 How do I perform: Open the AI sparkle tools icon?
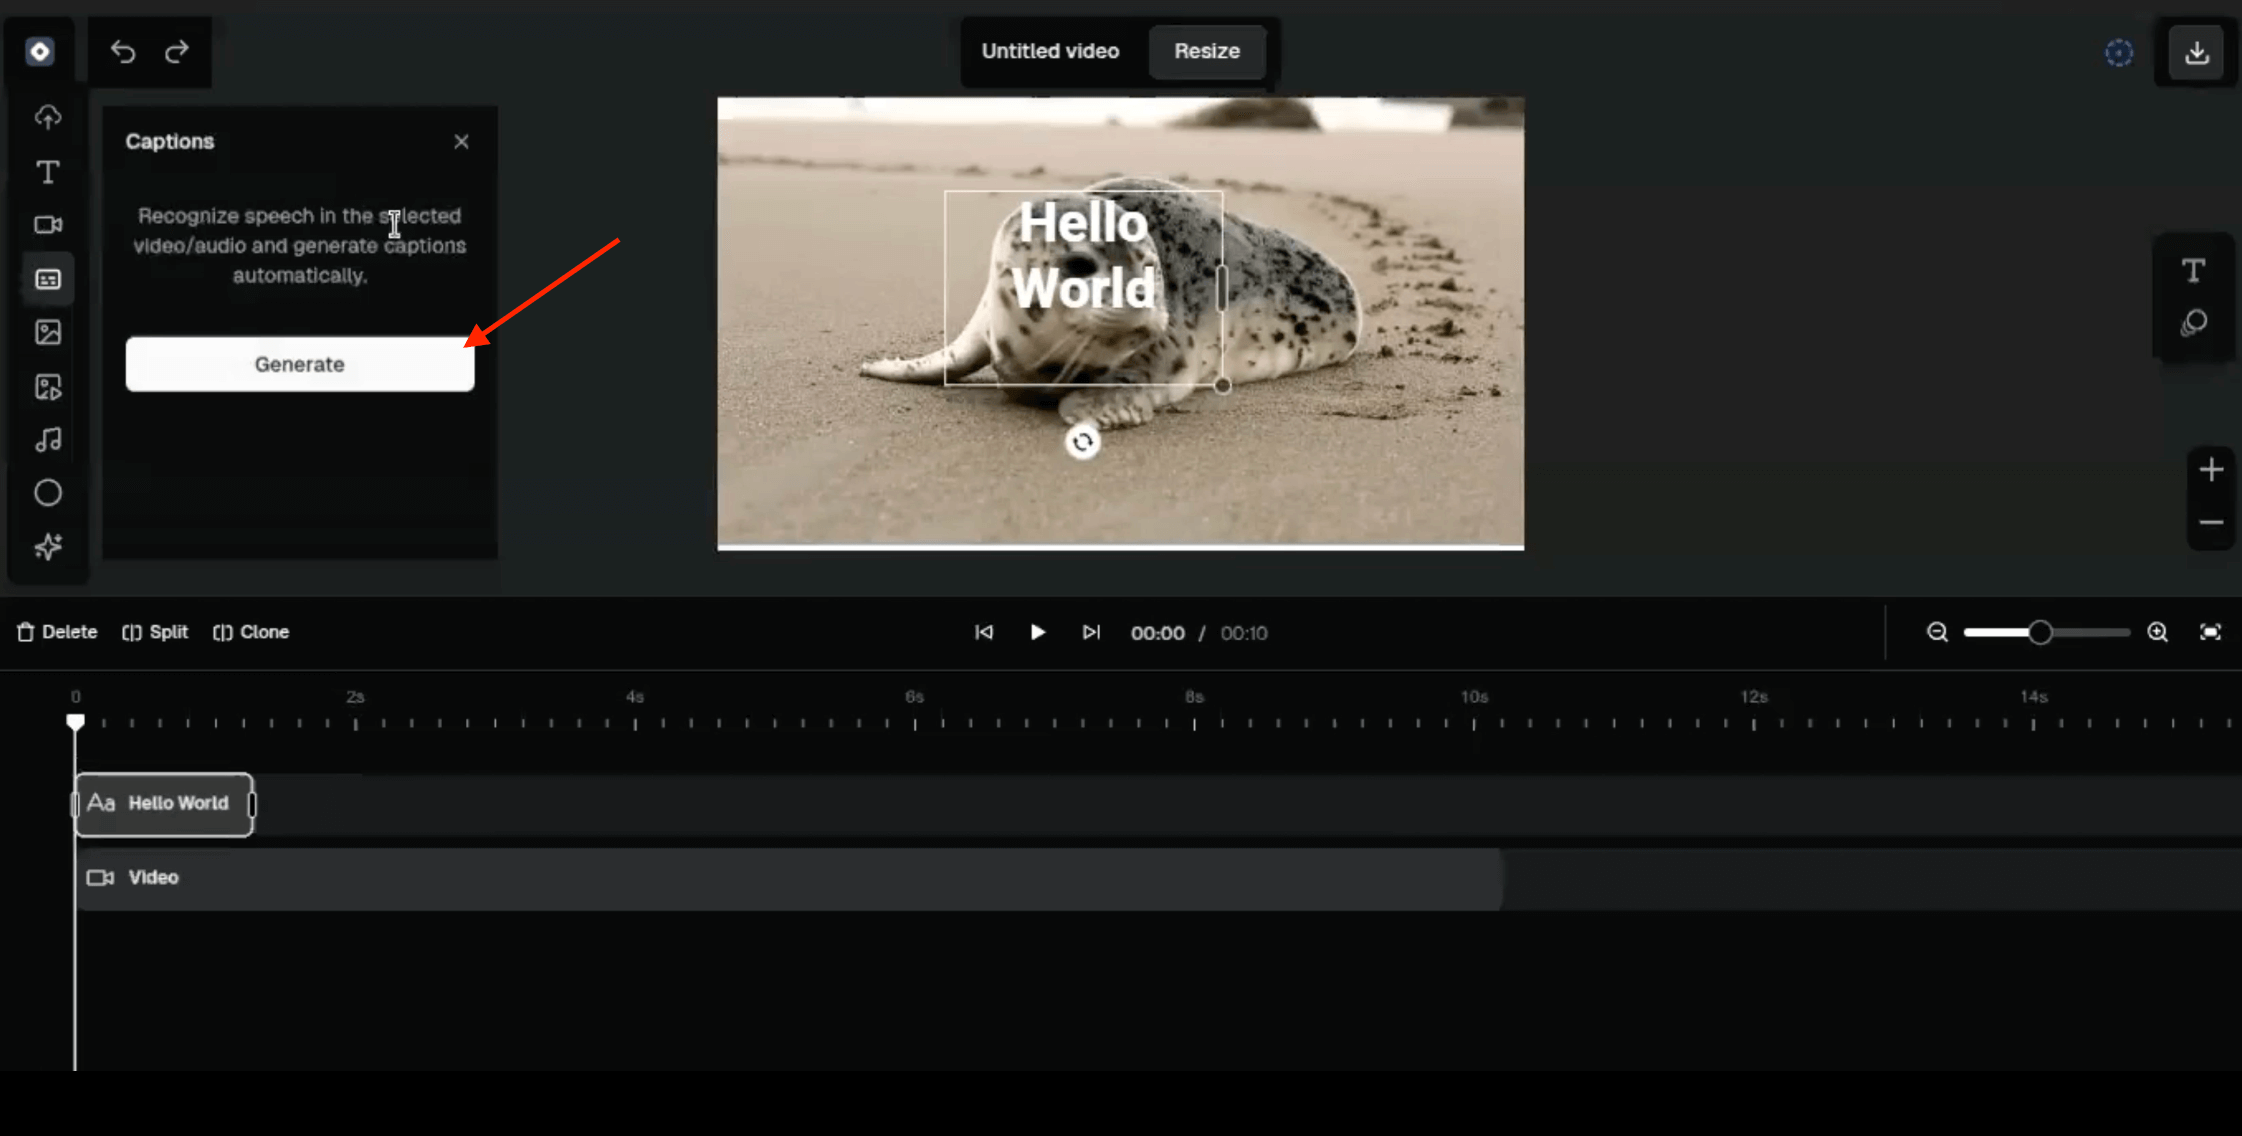[48, 546]
